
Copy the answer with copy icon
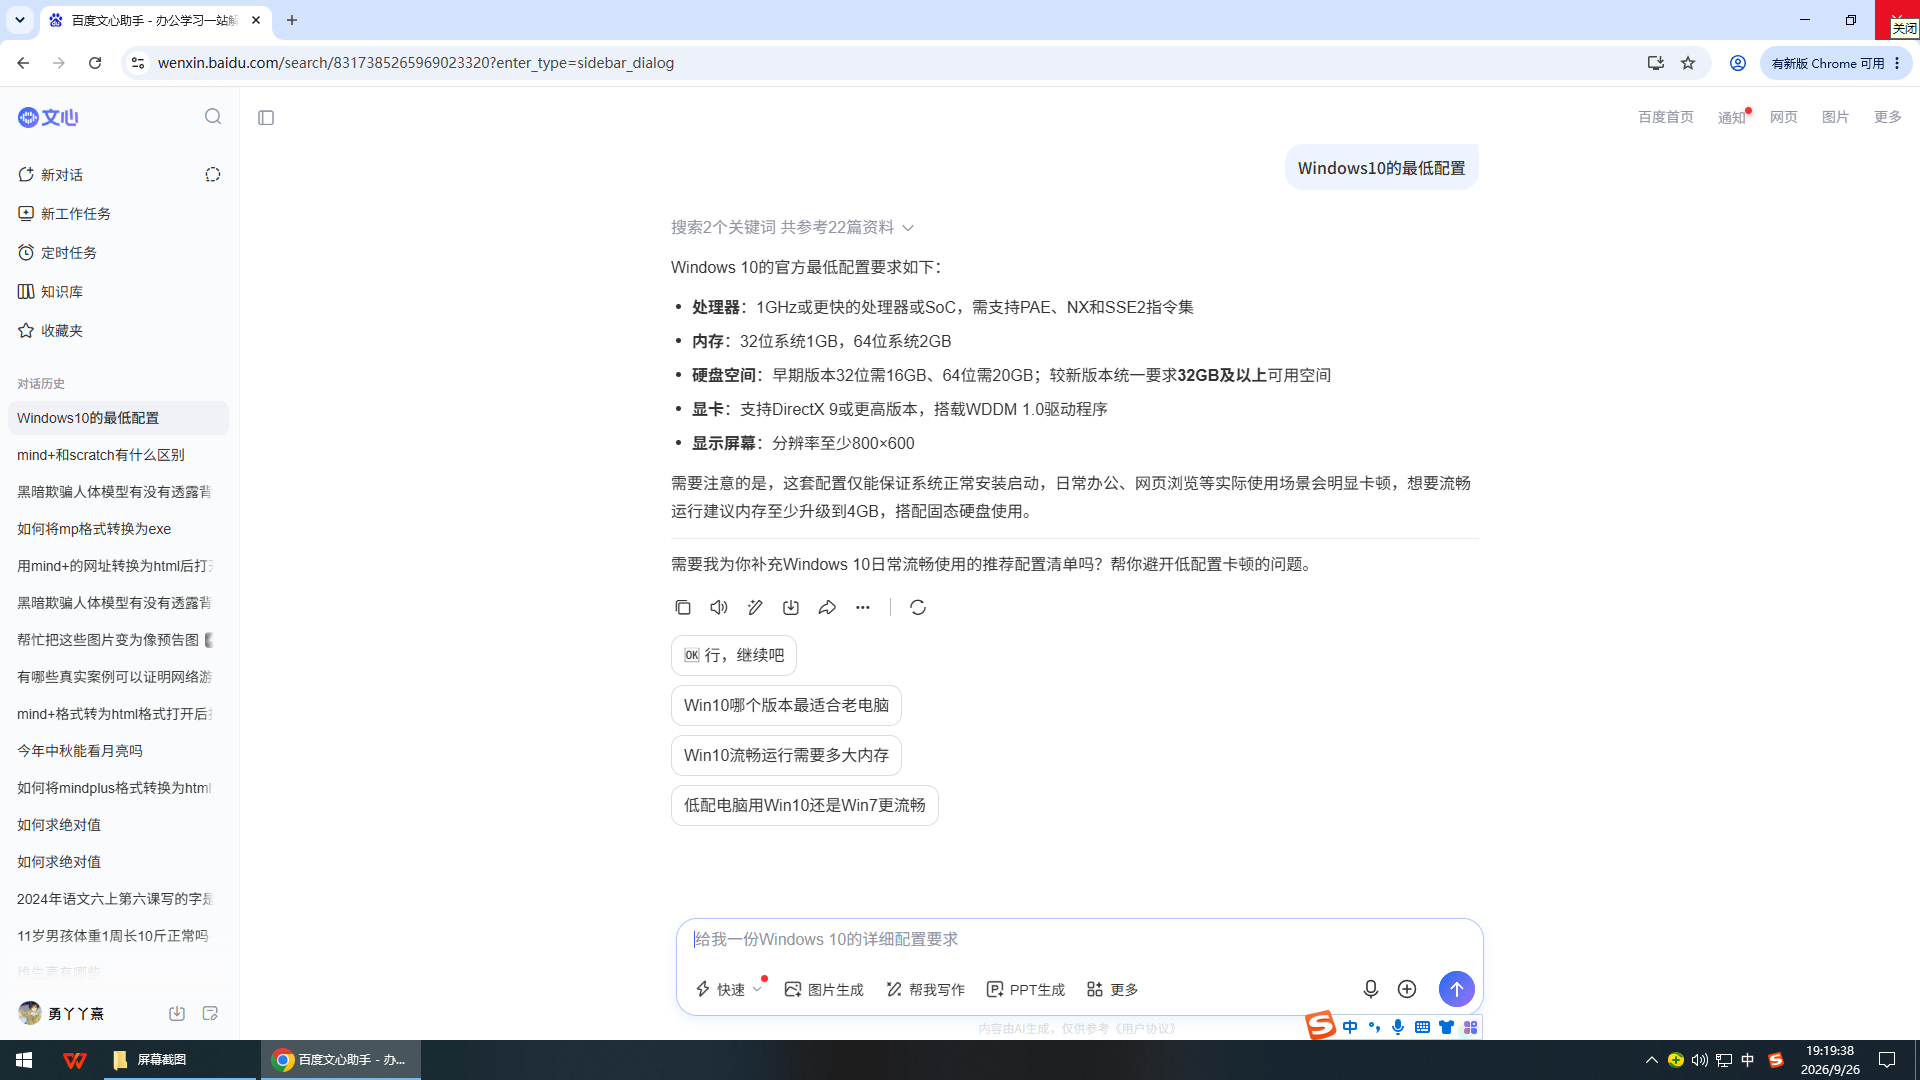(x=683, y=607)
